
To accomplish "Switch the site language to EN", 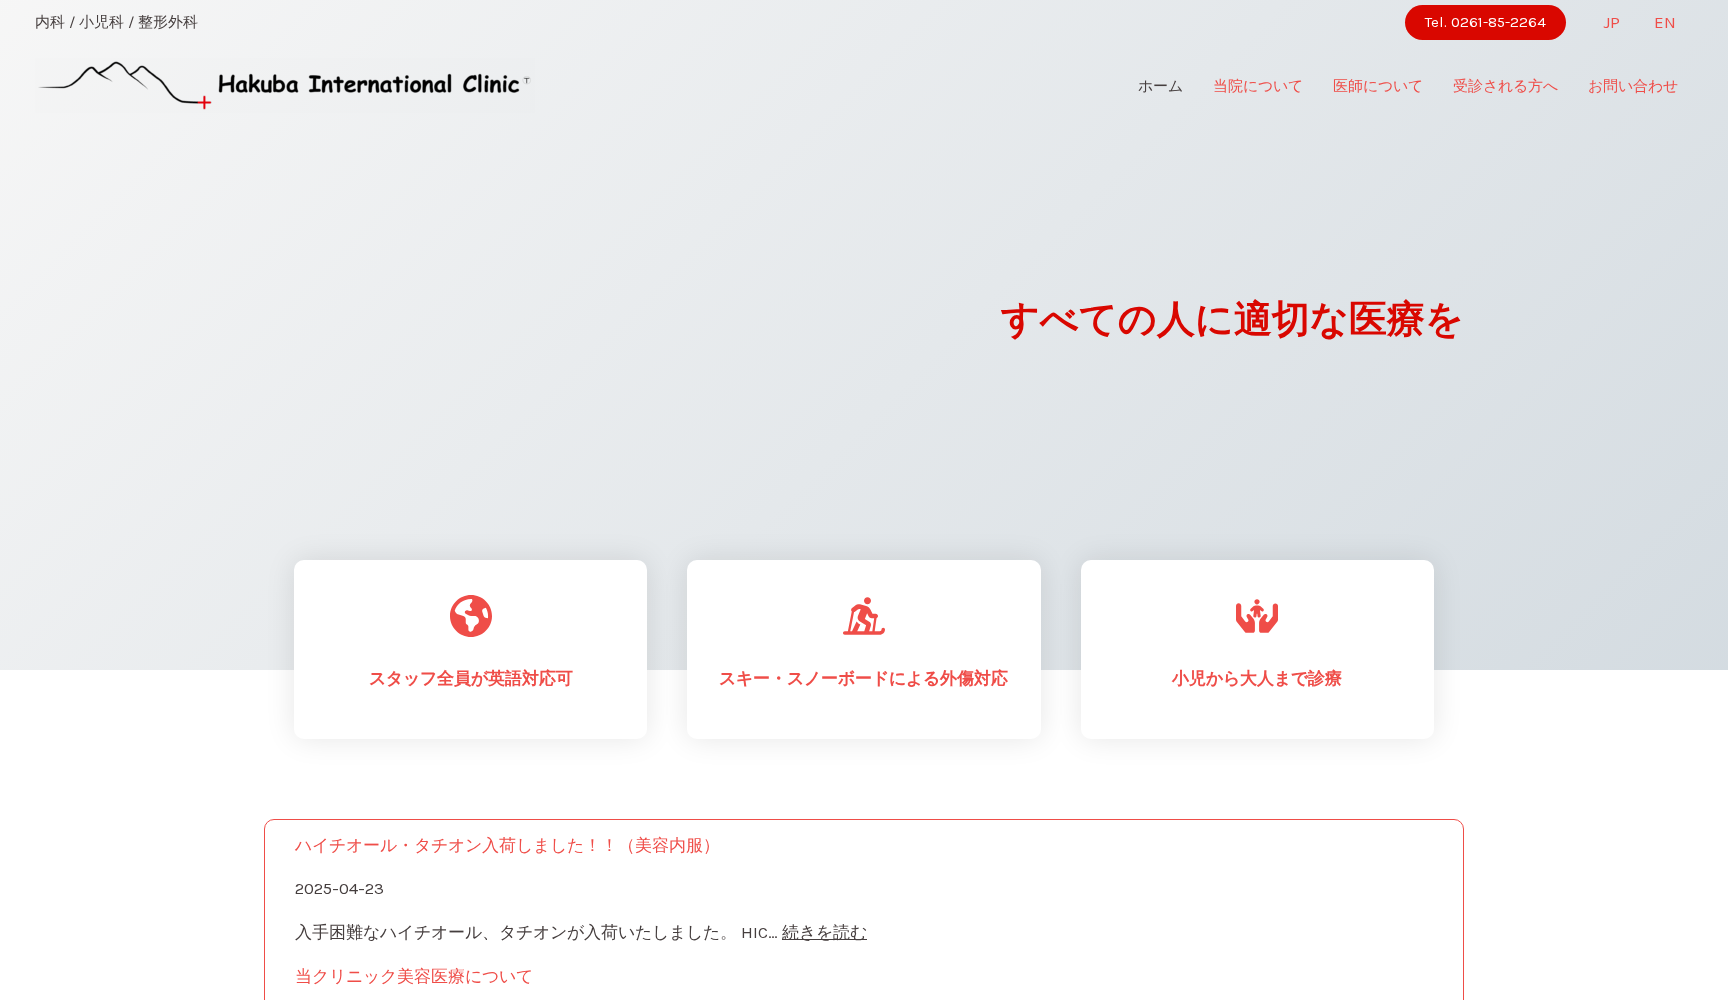I will coord(1664,22).
